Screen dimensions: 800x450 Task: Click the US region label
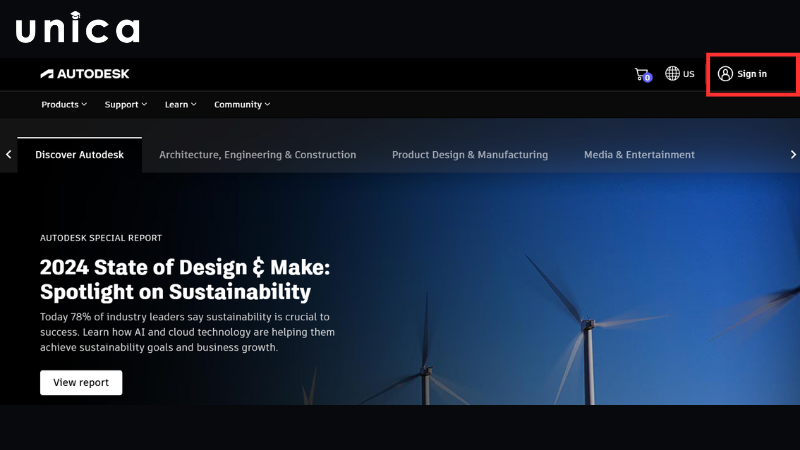[x=689, y=74]
